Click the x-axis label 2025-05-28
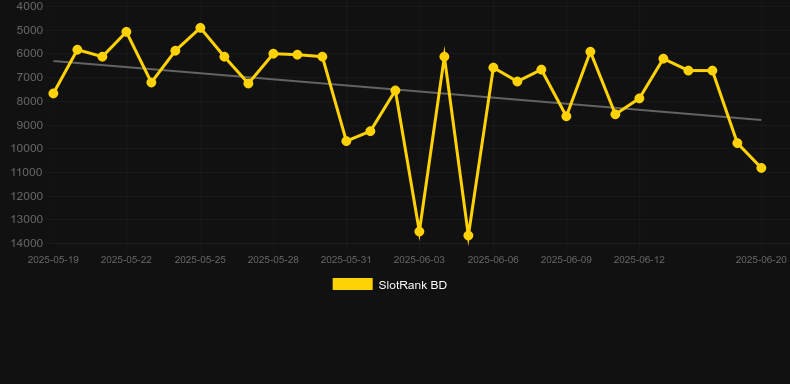This screenshot has height=384, width=790. 273,260
